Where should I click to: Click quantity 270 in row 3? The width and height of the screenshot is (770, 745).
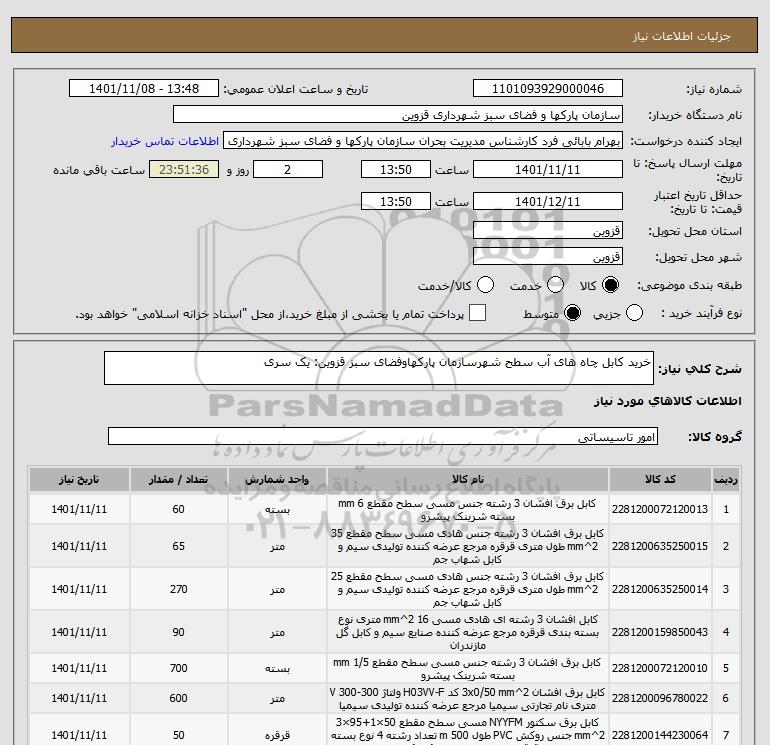click(x=178, y=589)
